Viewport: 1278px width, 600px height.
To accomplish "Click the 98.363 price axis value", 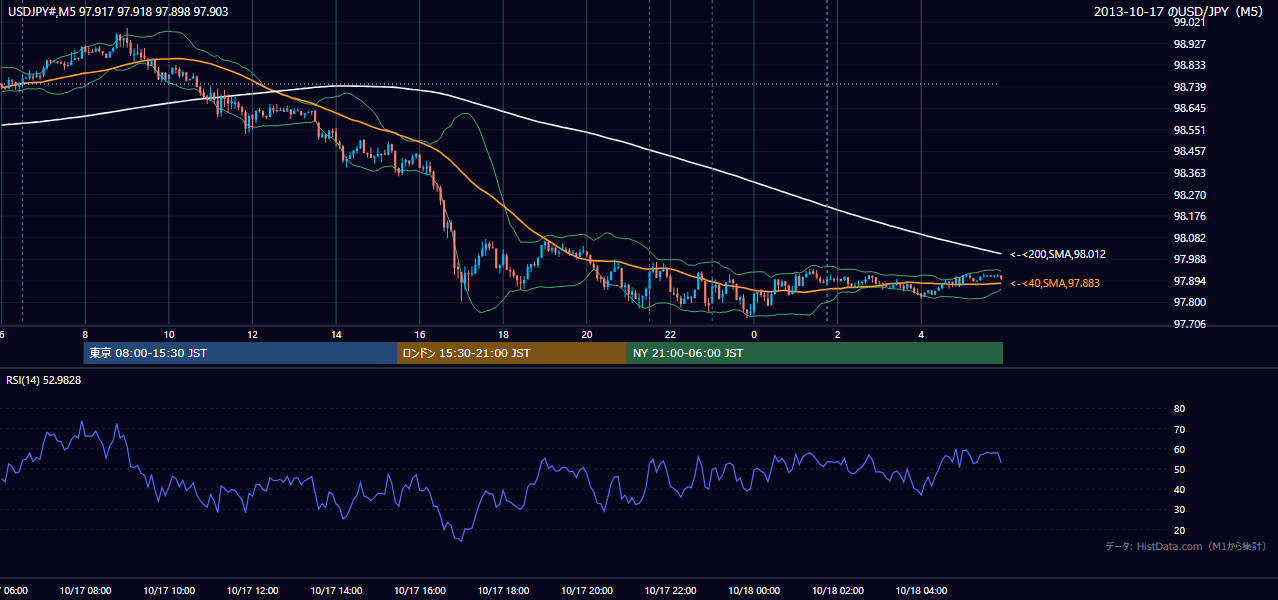I will click(1188, 173).
